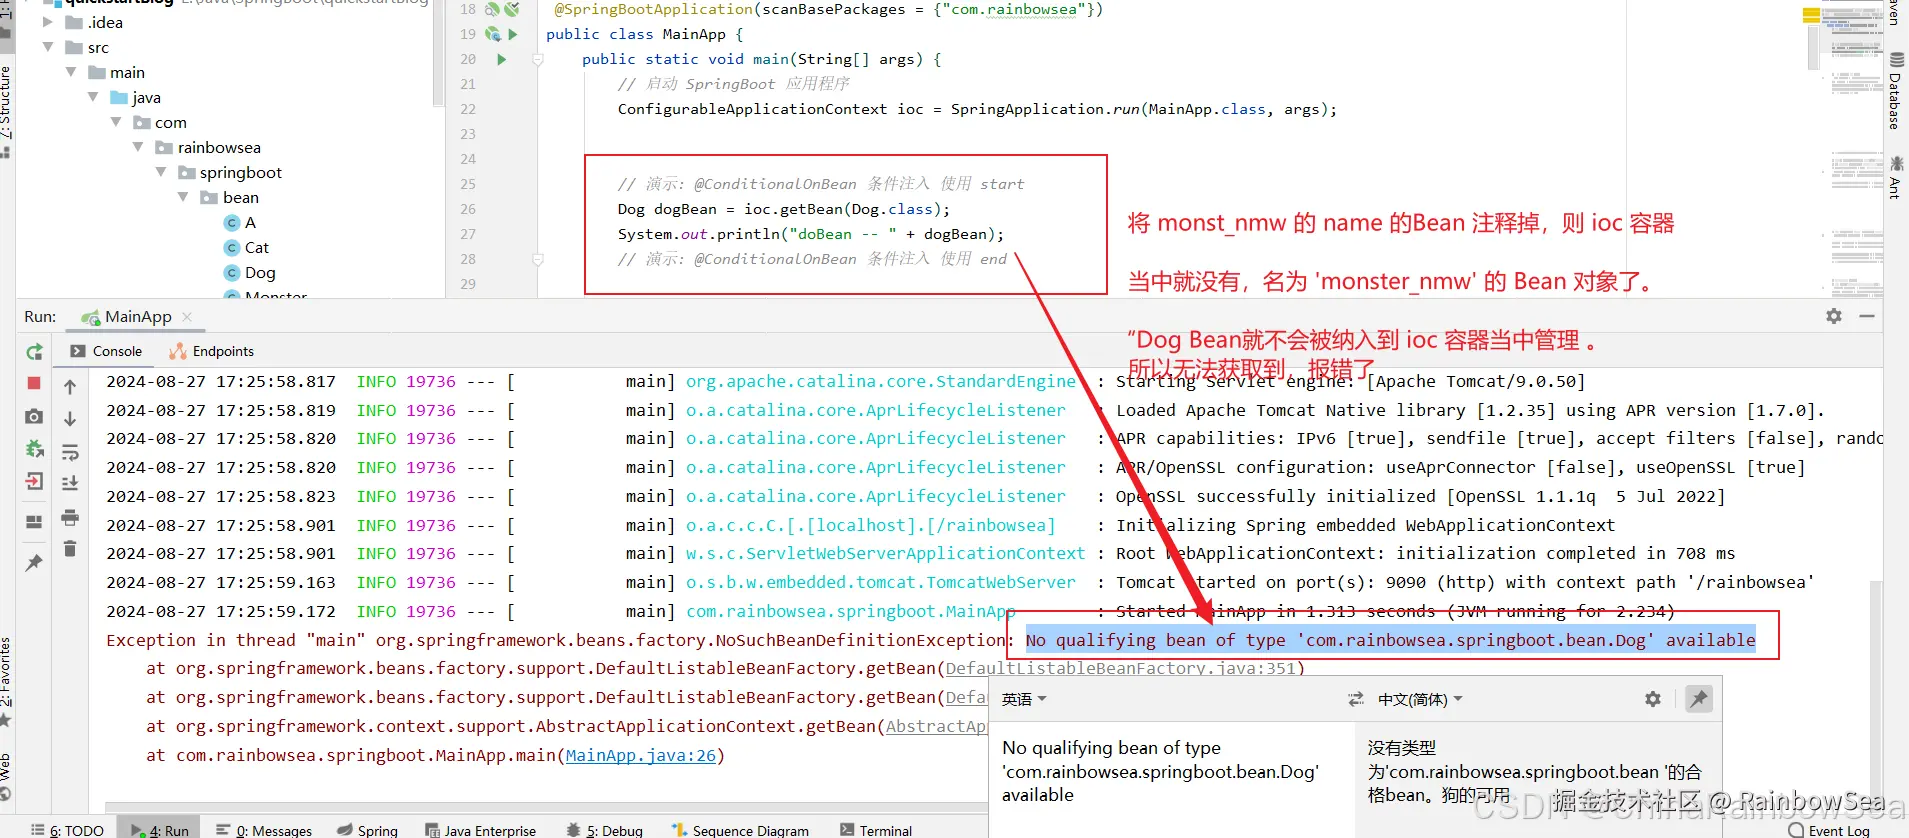Image resolution: width=1909 pixels, height=838 pixels.
Task: Open the Spring tool window
Action: tap(367, 830)
